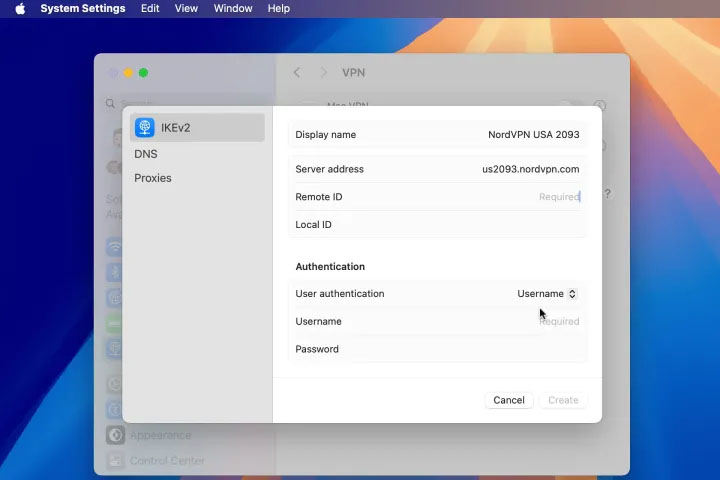The image size is (720, 480).
Task: Switch to the Proxies section
Action: click(152, 178)
